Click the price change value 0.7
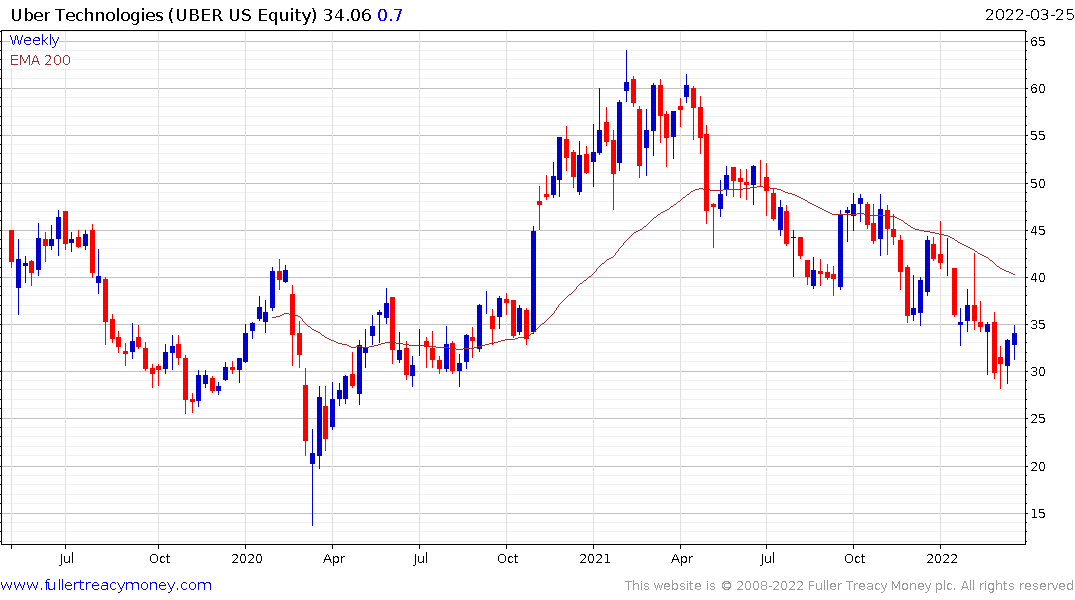The image size is (1075, 600). [390, 14]
